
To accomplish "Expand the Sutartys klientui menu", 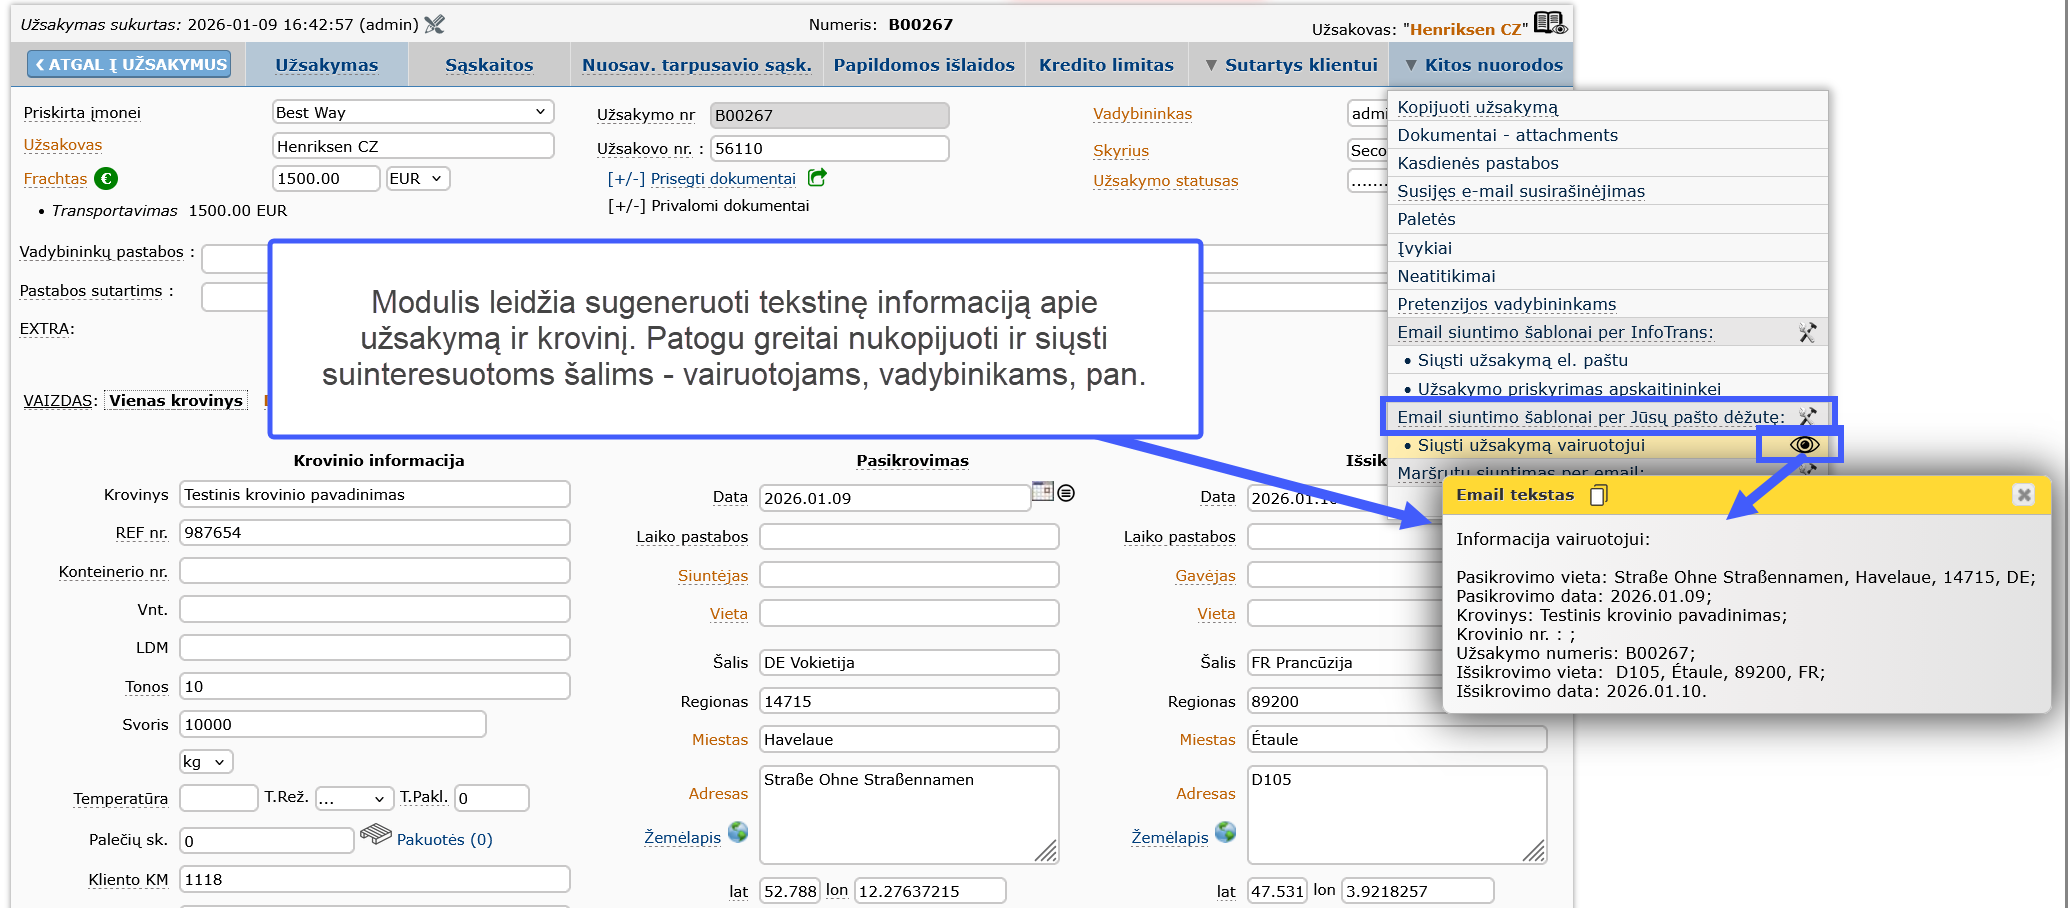I will point(1290,65).
